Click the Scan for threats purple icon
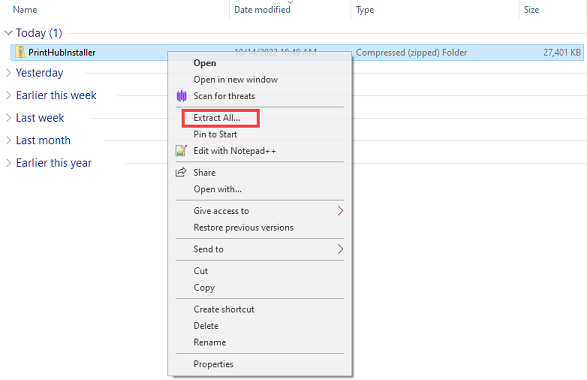 point(182,96)
